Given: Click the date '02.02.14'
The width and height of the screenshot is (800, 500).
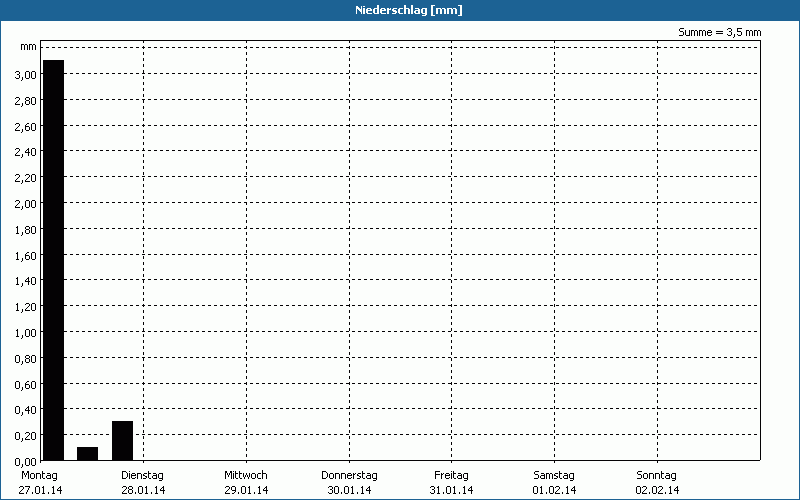Looking at the screenshot, I should (x=658, y=490).
